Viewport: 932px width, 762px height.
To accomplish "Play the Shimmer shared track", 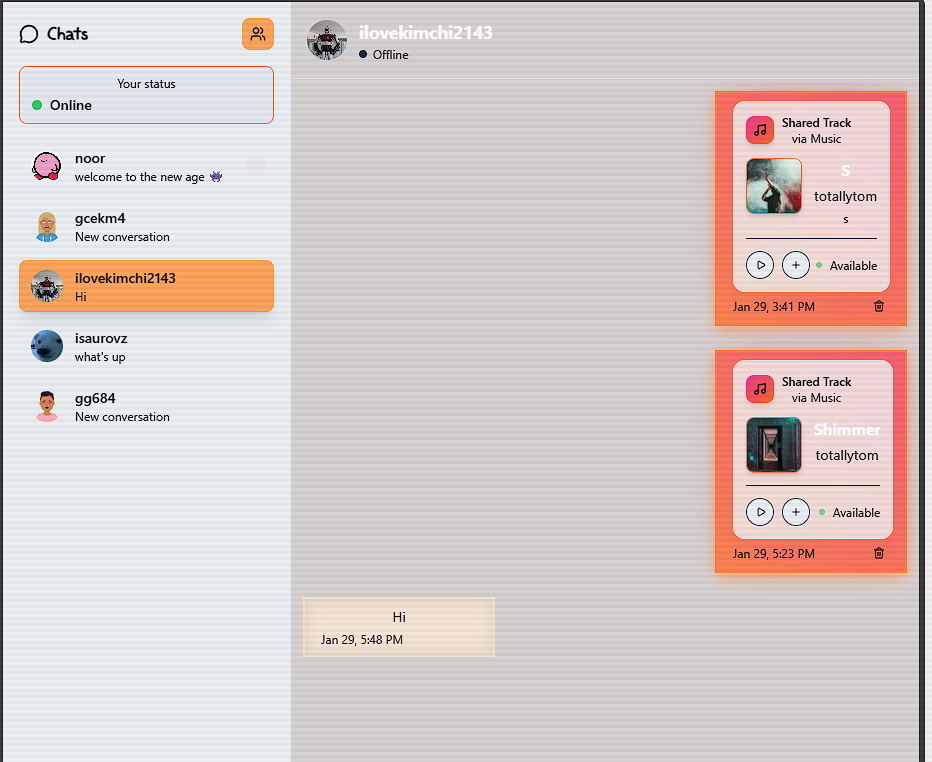I will [760, 511].
